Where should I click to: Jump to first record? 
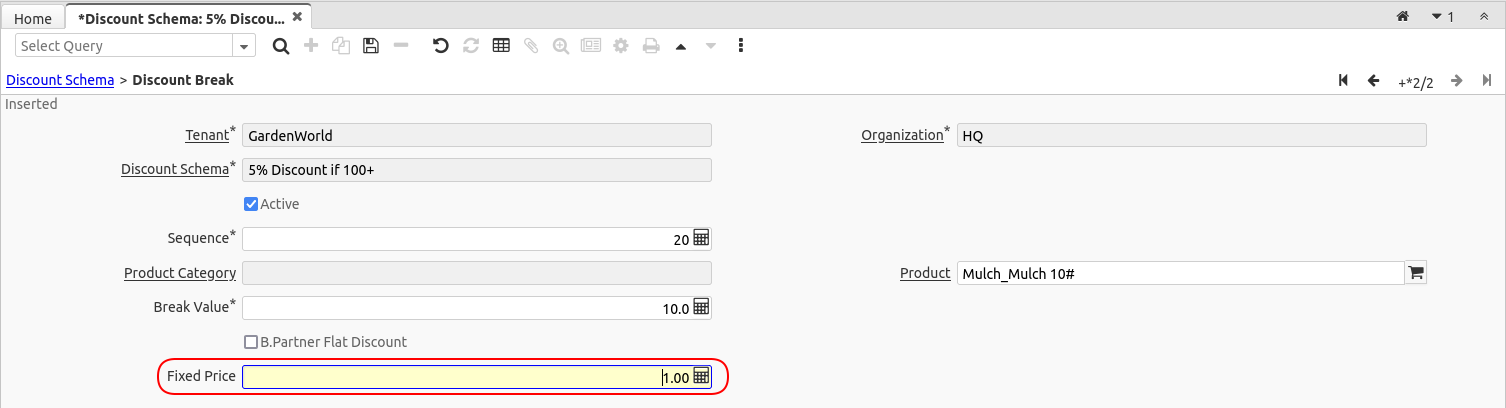pyautogui.click(x=1343, y=81)
